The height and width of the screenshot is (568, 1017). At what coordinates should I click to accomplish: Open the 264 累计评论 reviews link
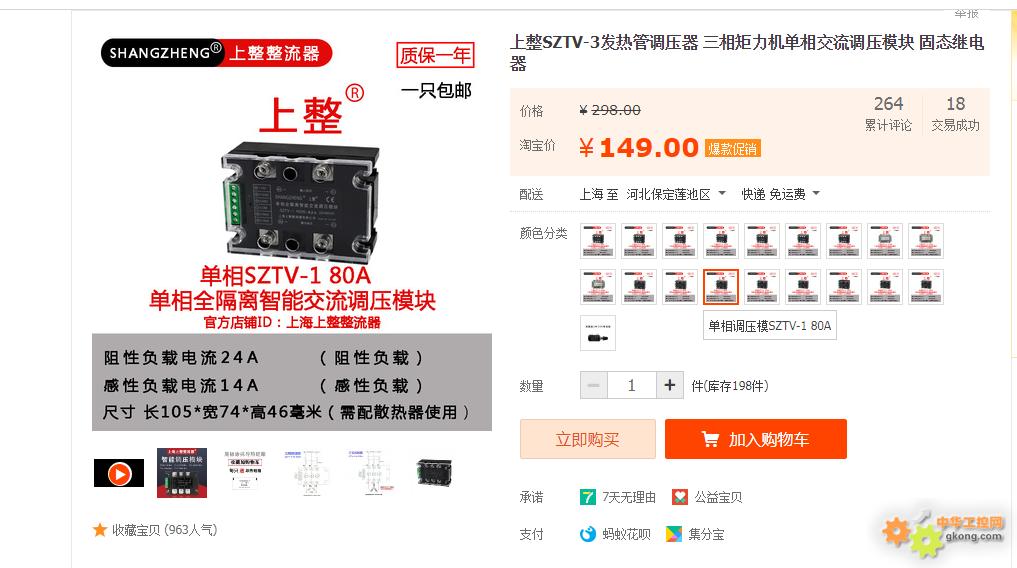[888, 113]
